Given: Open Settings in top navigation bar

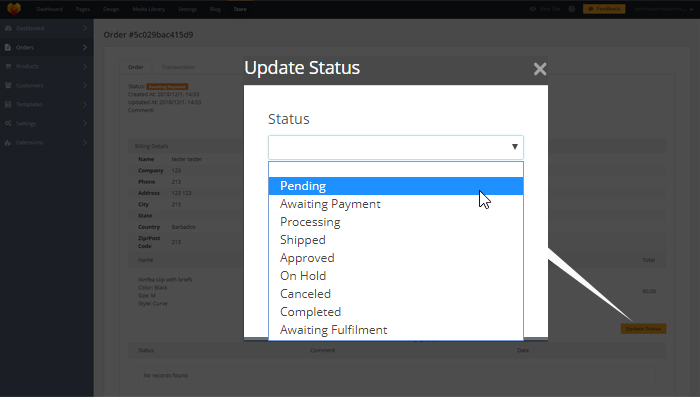Looking at the screenshot, I should pyautogui.click(x=187, y=9).
